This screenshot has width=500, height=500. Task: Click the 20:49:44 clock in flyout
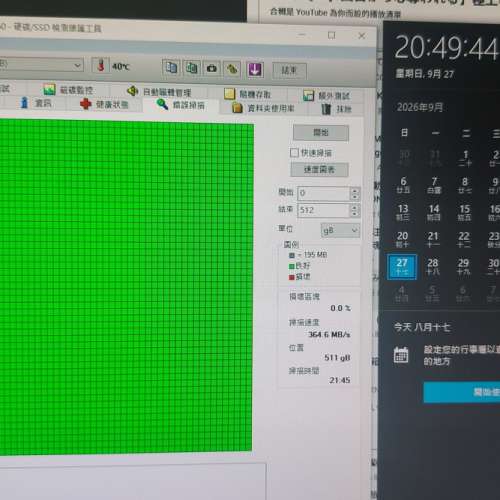point(446,48)
